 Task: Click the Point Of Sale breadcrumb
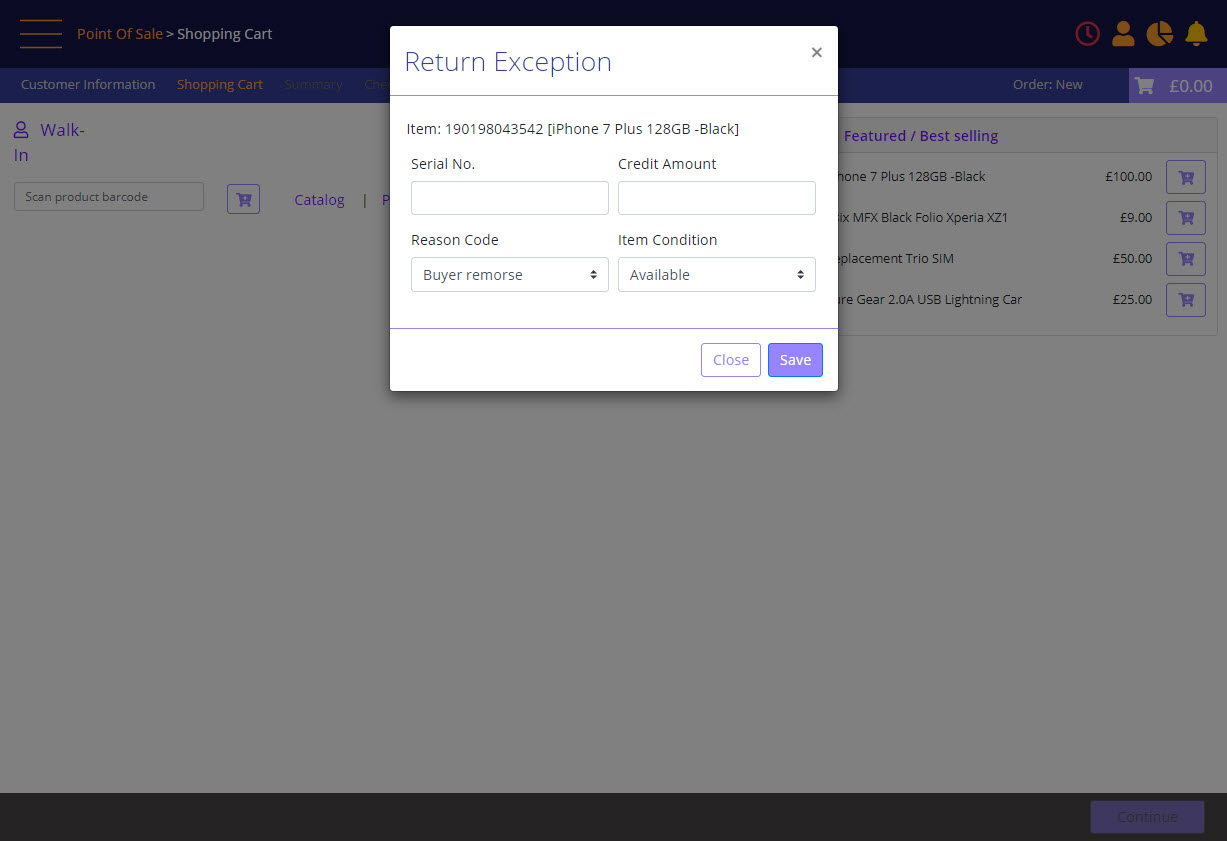pos(120,34)
